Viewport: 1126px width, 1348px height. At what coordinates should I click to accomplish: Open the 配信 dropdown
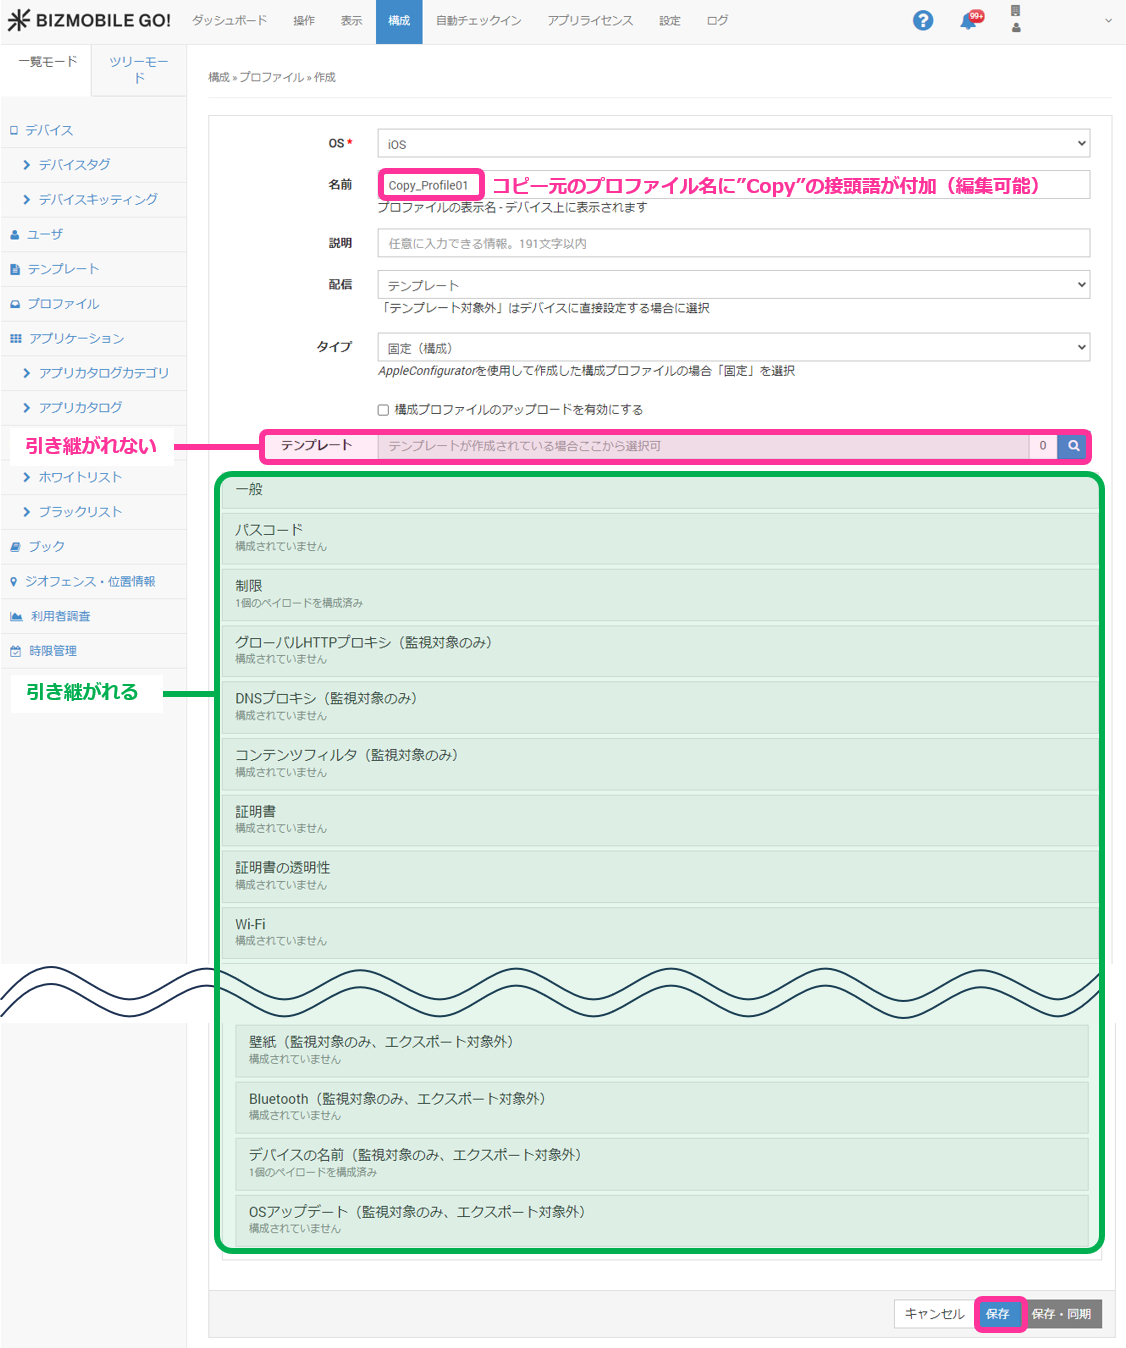pyautogui.click(x=733, y=285)
